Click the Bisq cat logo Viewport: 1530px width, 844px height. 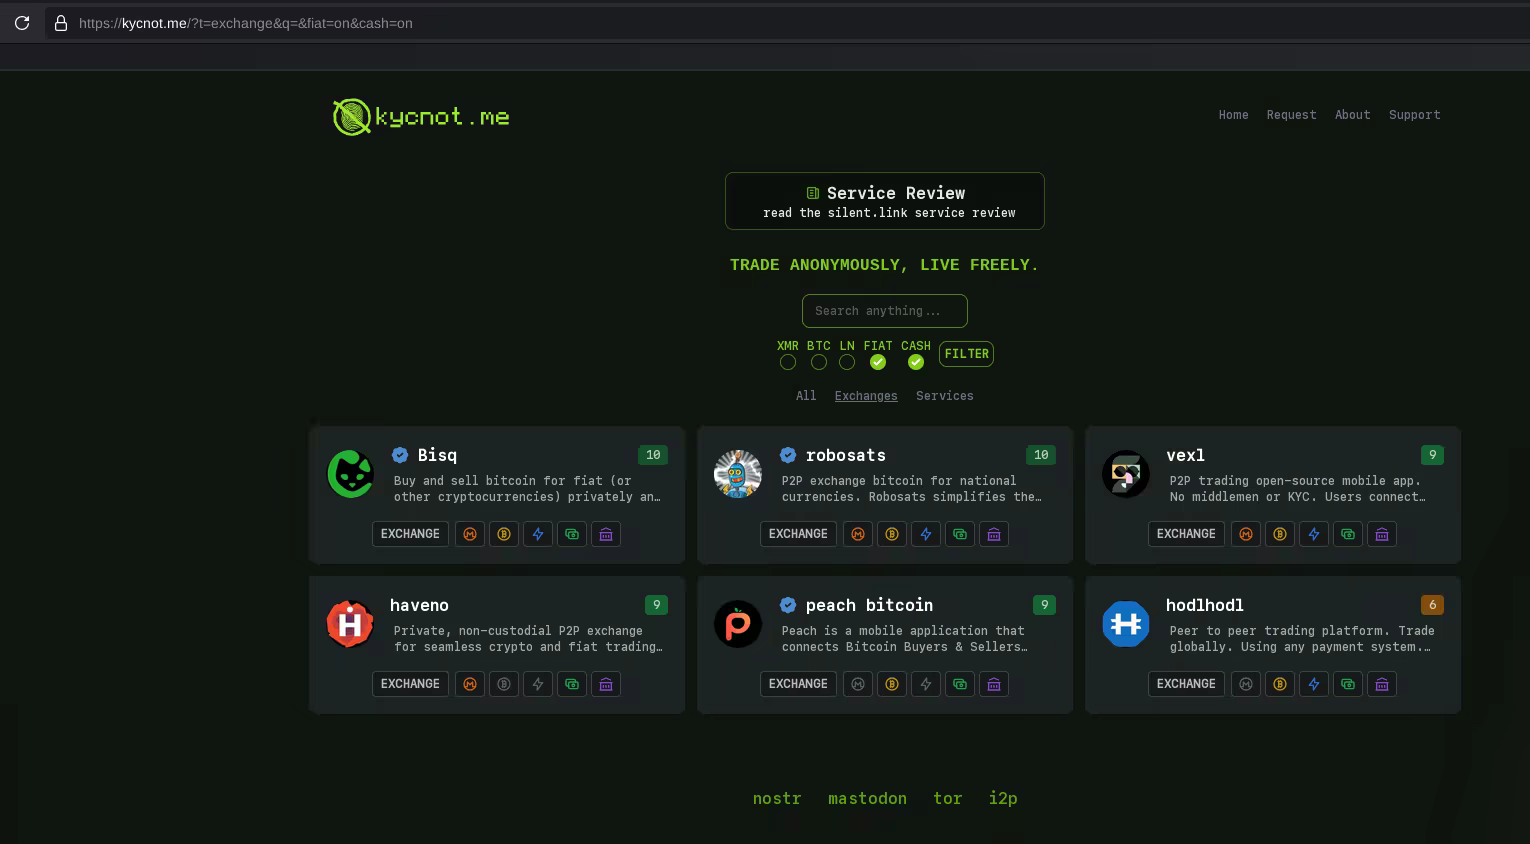351,474
